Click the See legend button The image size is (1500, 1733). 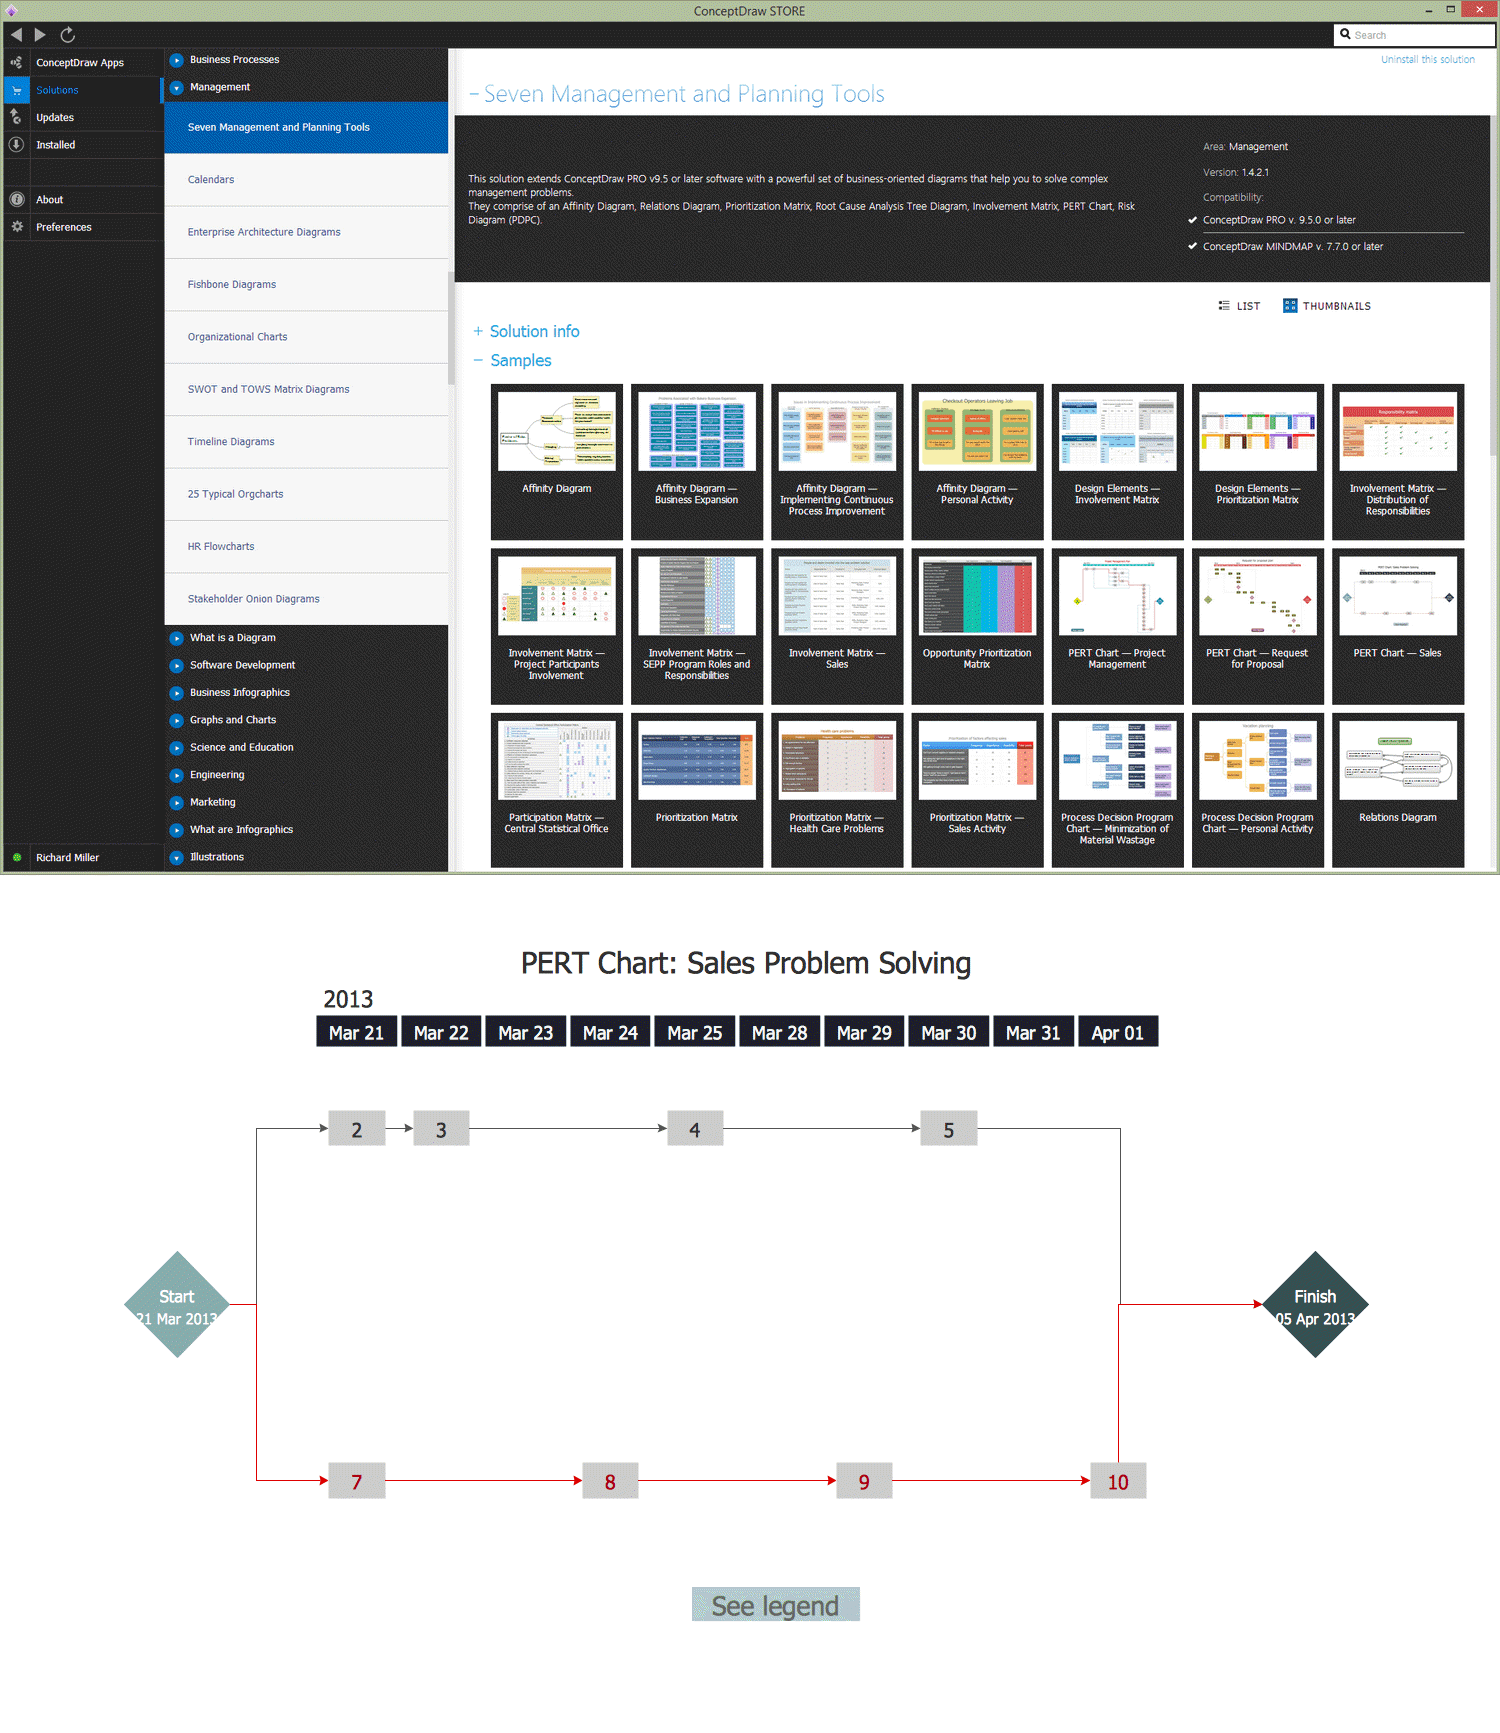[775, 1605]
